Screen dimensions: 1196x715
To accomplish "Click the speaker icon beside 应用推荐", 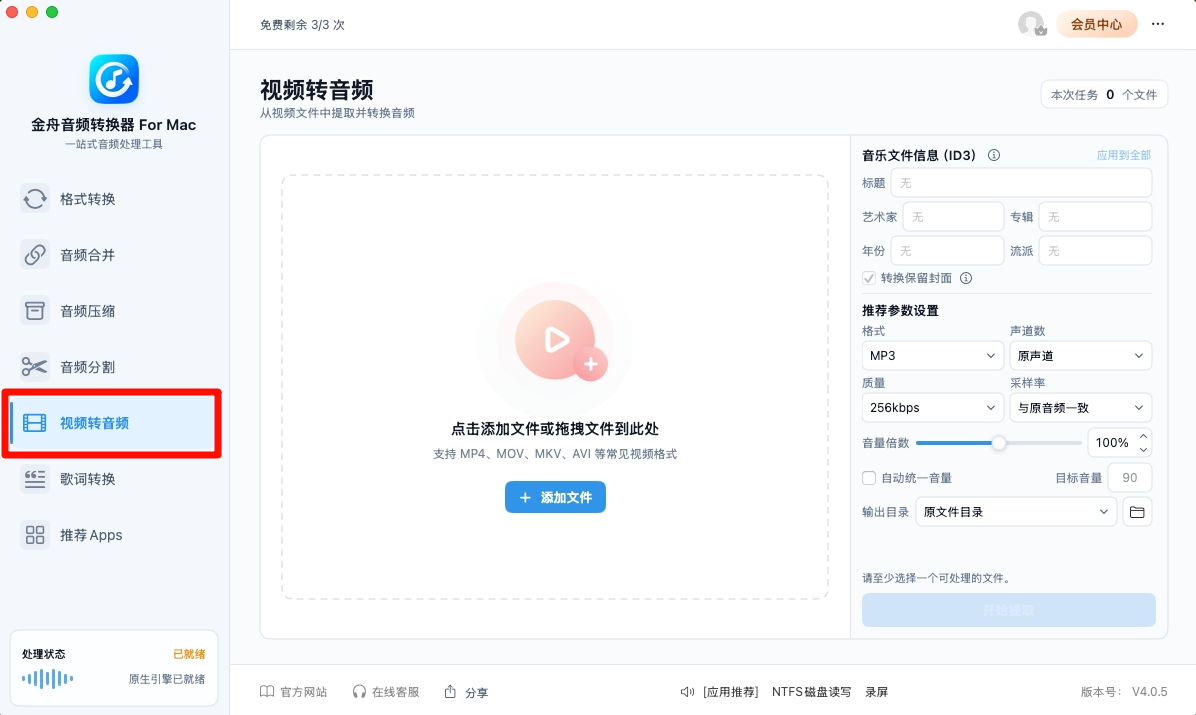I will click(687, 691).
